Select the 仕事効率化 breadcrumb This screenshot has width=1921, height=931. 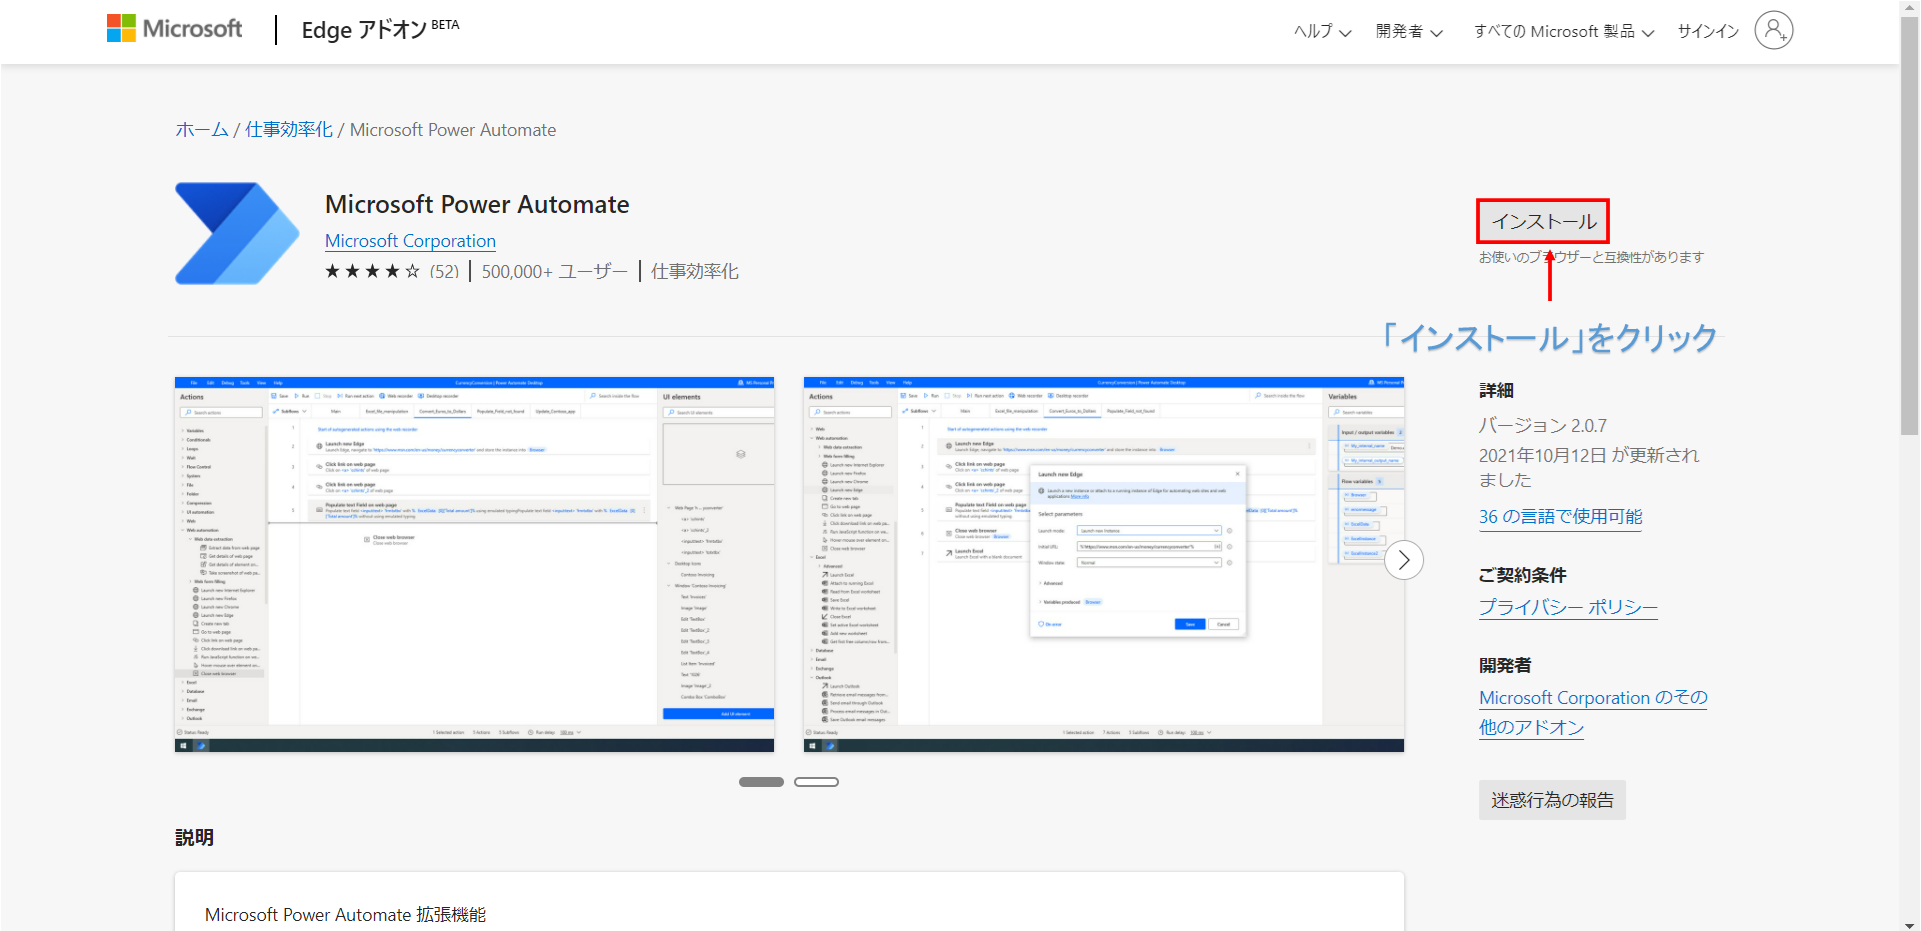[288, 129]
